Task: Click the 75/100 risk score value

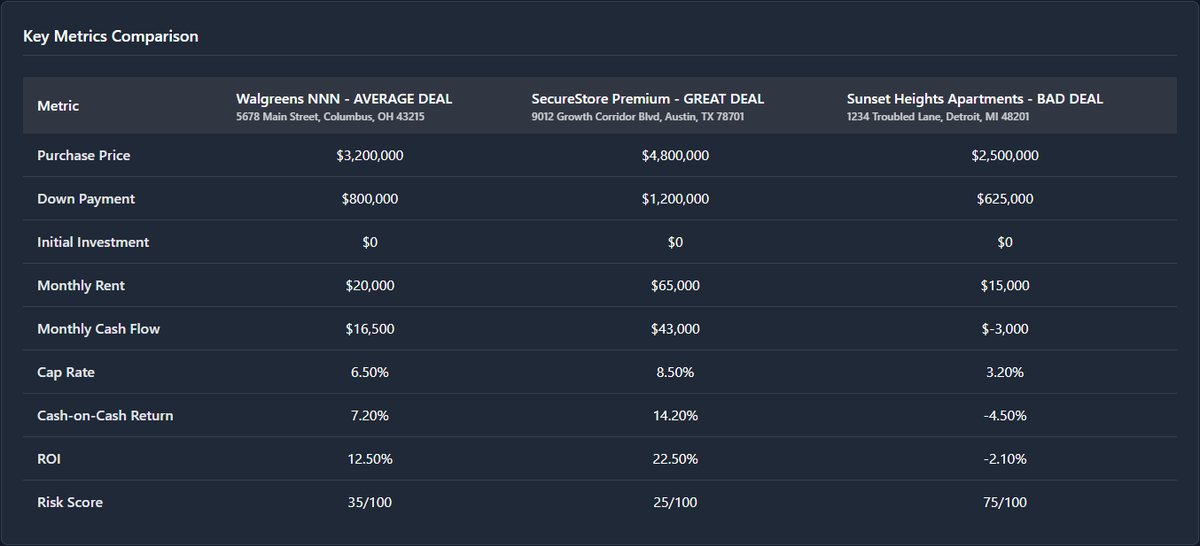Action: 1005,502
